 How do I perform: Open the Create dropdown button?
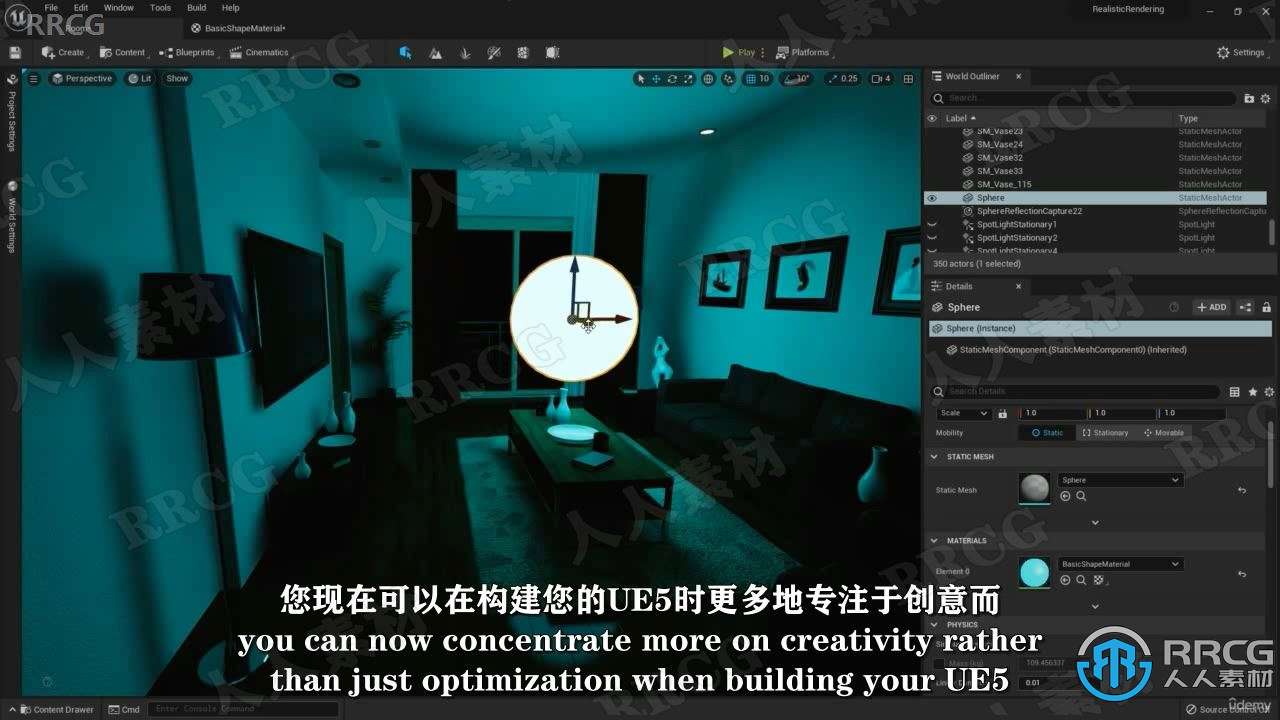click(x=65, y=52)
